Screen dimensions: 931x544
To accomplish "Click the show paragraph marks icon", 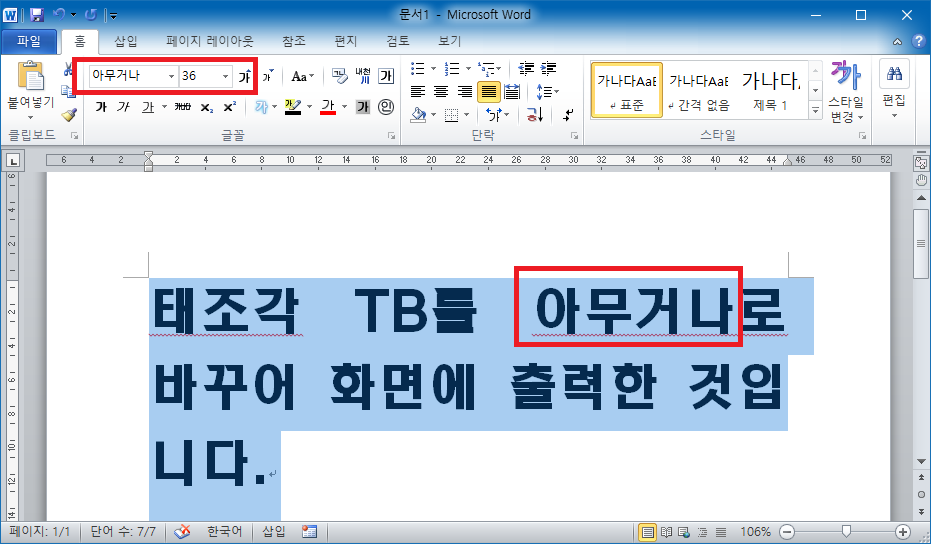I will tap(568, 114).
